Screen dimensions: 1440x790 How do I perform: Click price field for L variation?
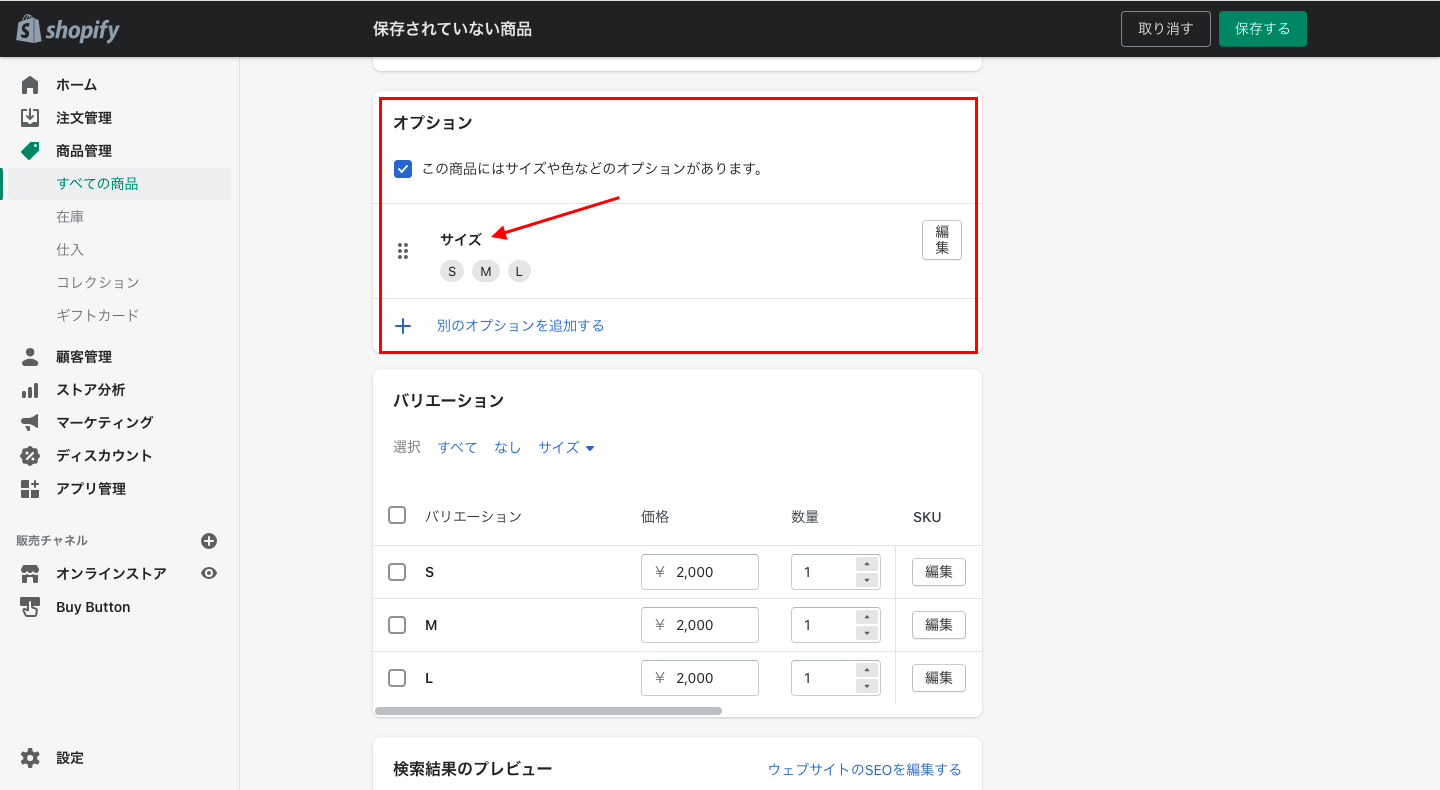700,678
